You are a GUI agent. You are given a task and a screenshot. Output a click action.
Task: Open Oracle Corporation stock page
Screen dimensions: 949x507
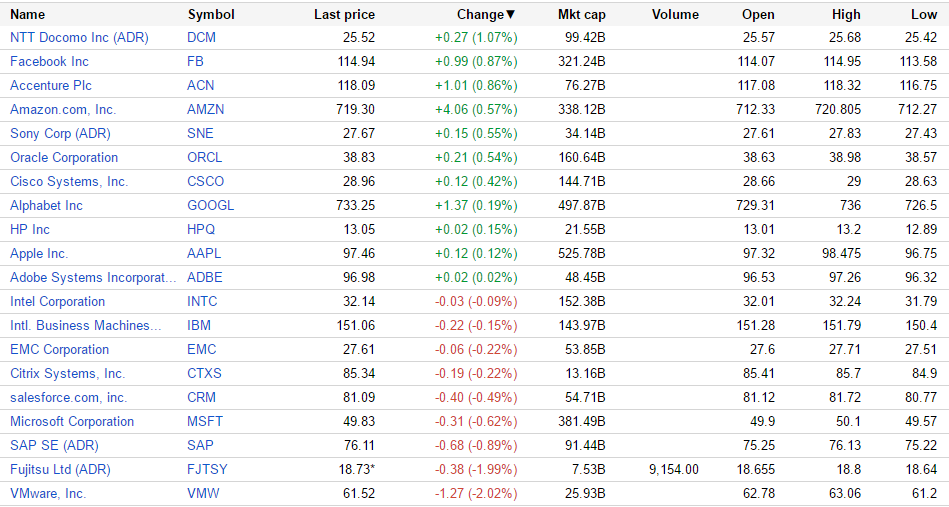[x=64, y=157]
